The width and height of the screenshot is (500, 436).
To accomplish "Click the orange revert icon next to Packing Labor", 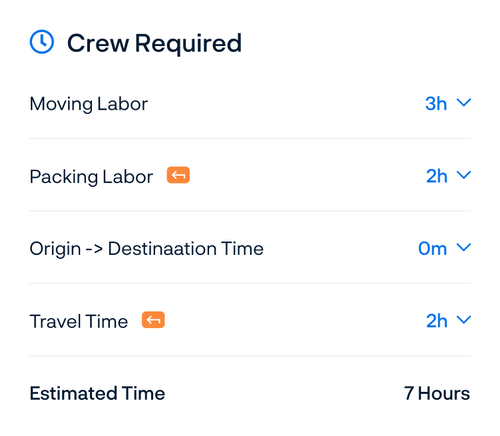I will click(x=178, y=175).
